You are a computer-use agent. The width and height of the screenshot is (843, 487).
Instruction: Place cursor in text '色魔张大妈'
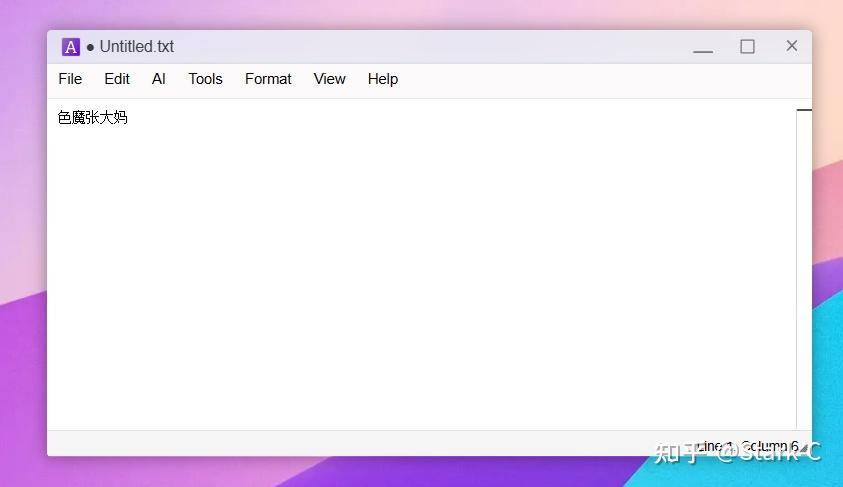click(x=92, y=117)
